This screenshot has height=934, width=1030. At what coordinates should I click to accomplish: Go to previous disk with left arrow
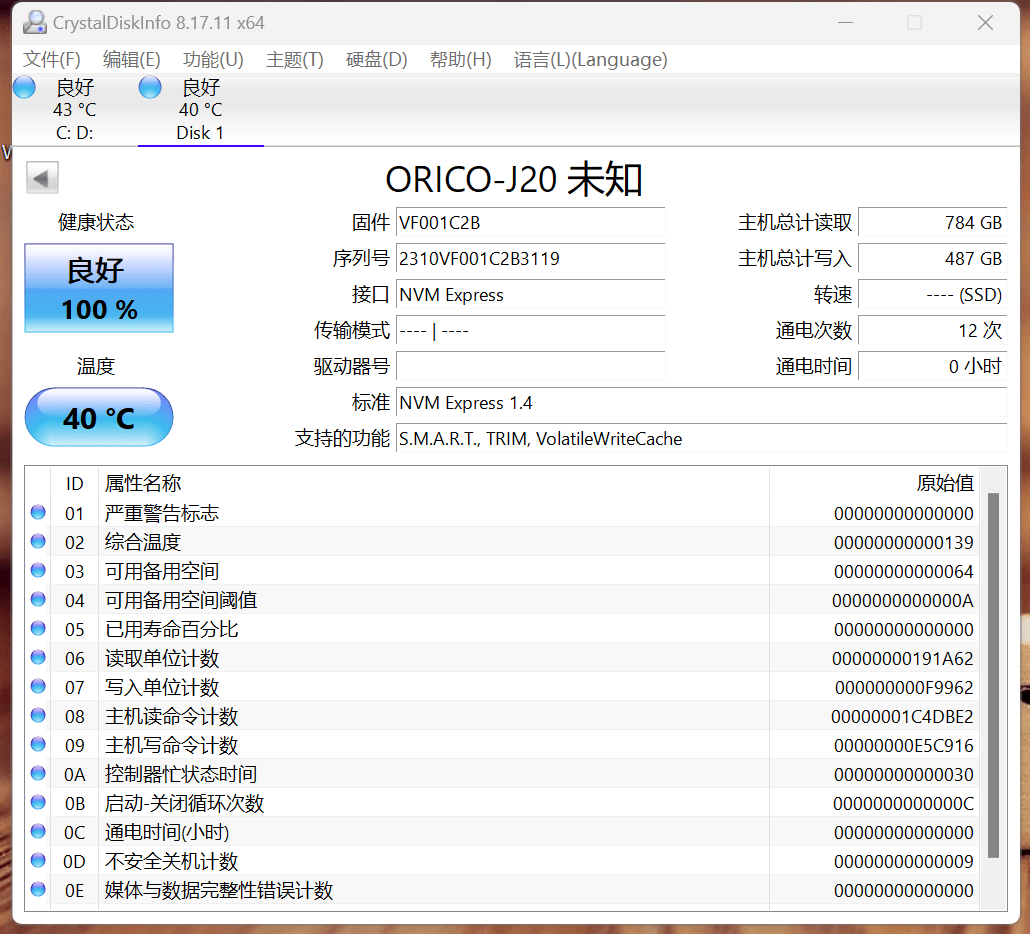pos(42,177)
